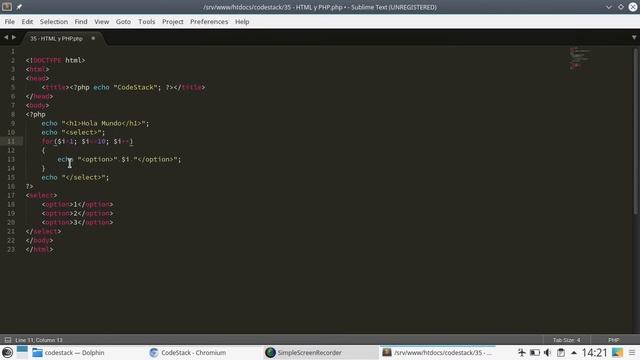This screenshot has width=640, height=360.
Task: Click the minimap code preview
Action: pos(580,58)
